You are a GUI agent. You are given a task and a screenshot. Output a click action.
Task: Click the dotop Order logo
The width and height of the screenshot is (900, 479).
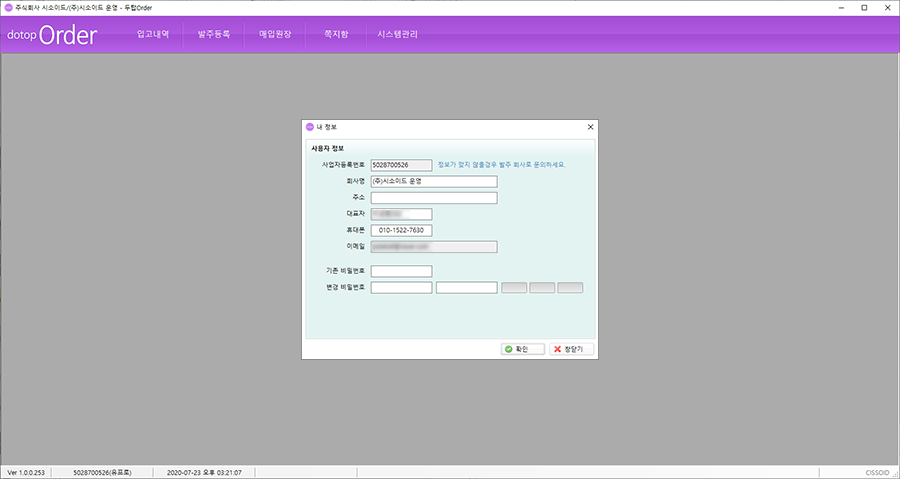point(52,35)
